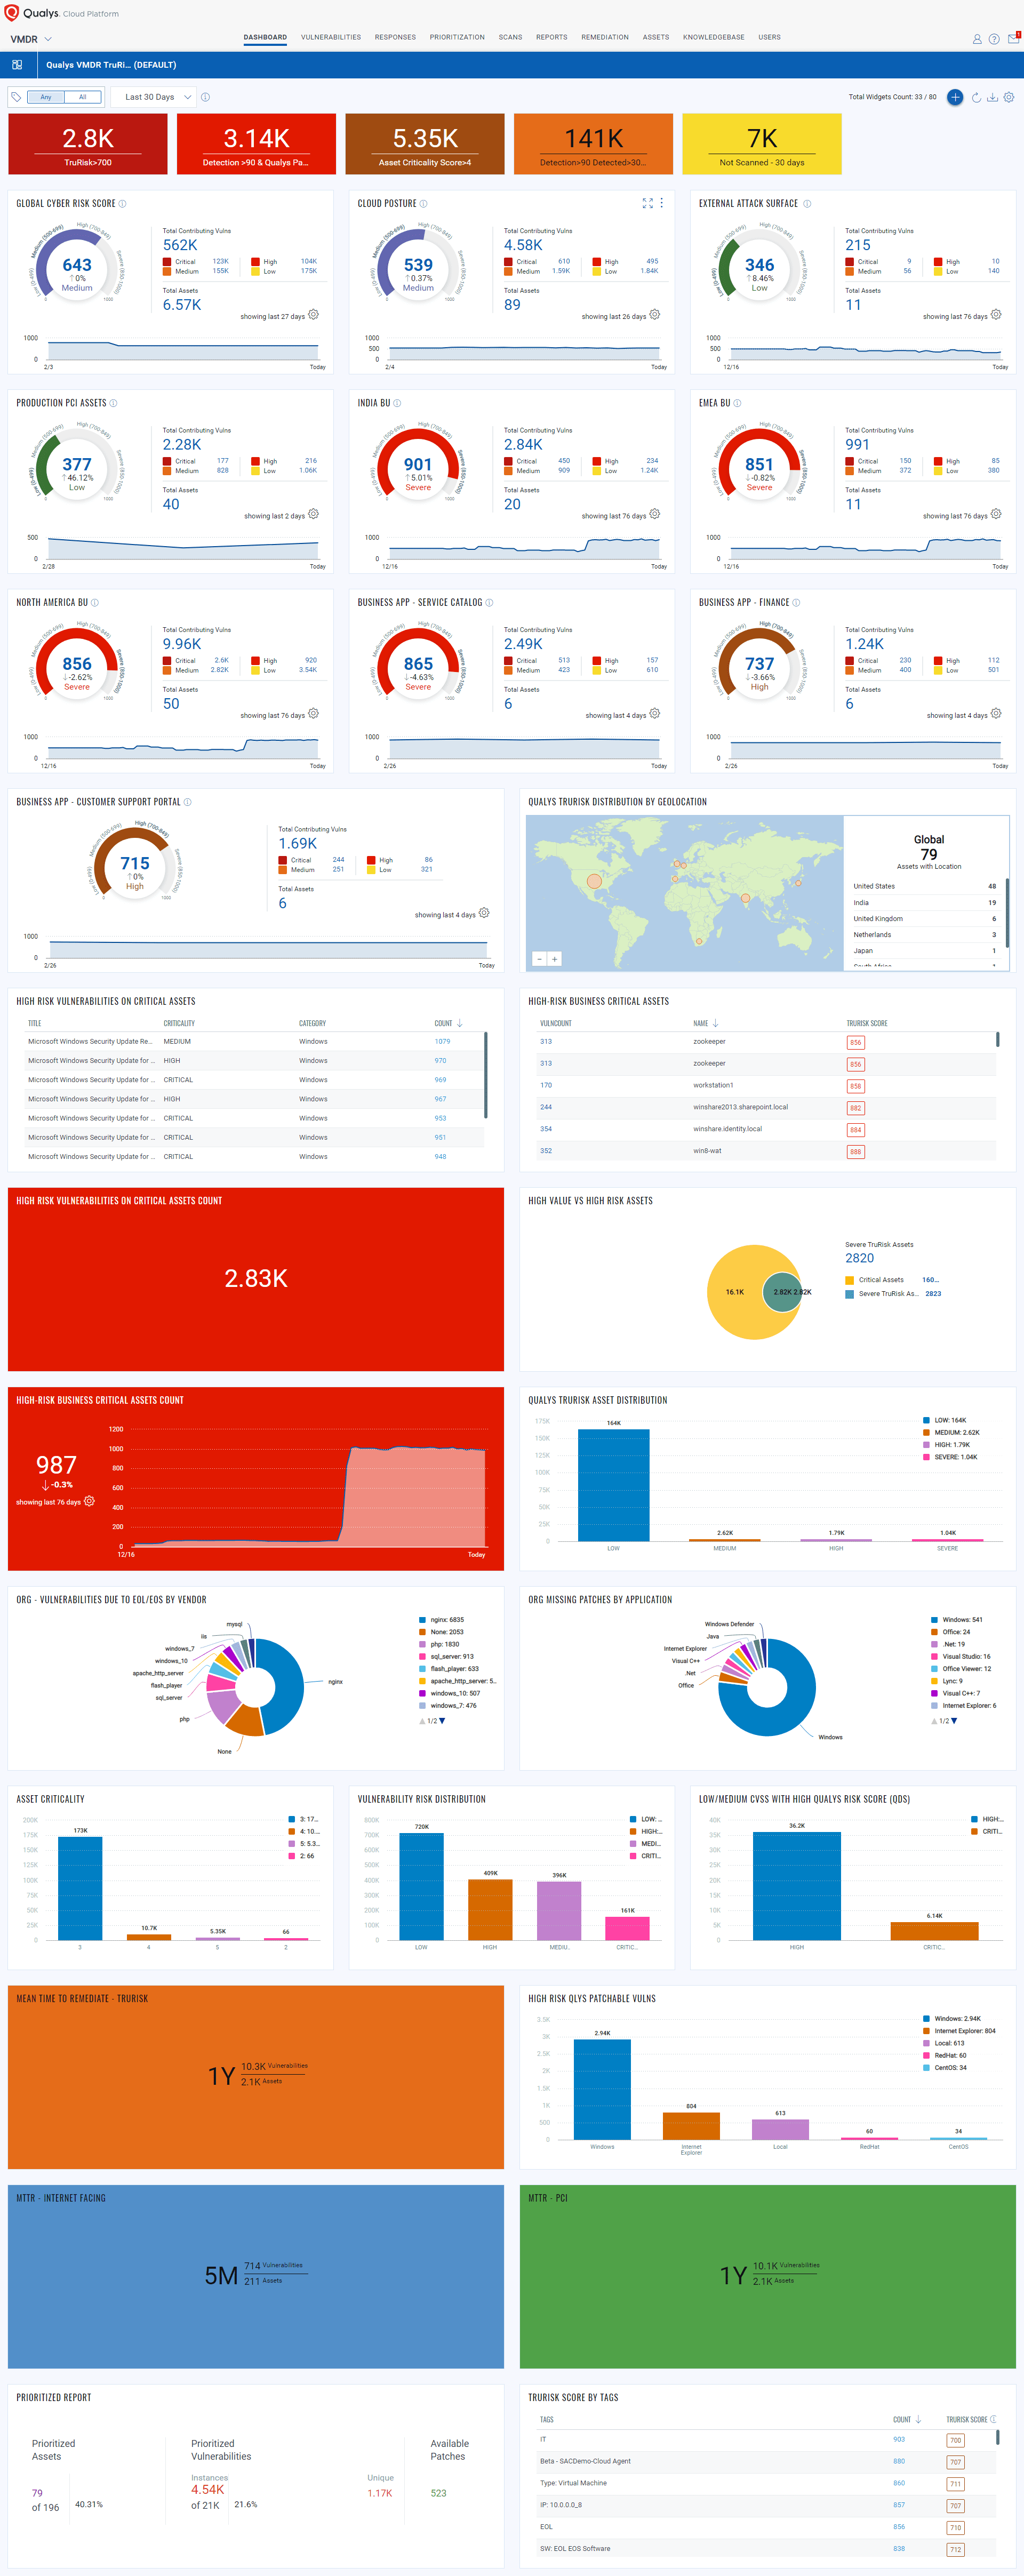The height and width of the screenshot is (2576, 1024).
Task: Open the Remediation tab
Action: pos(605,37)
